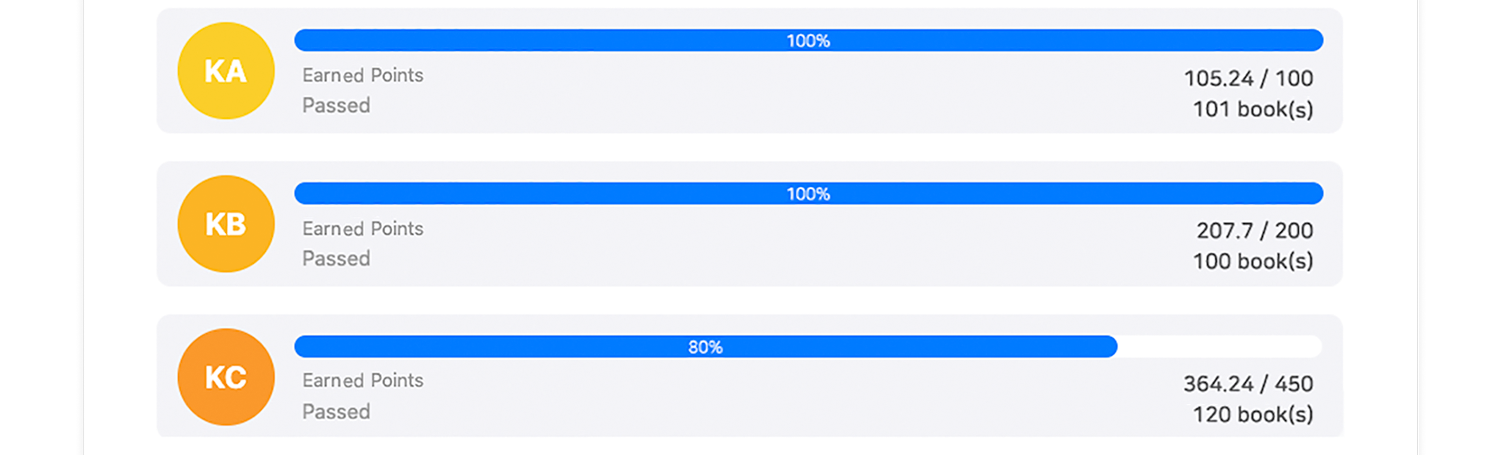Click the 207.7 / 200 points value
This screenshot has width=1500, height=455.
point(1254,231)
